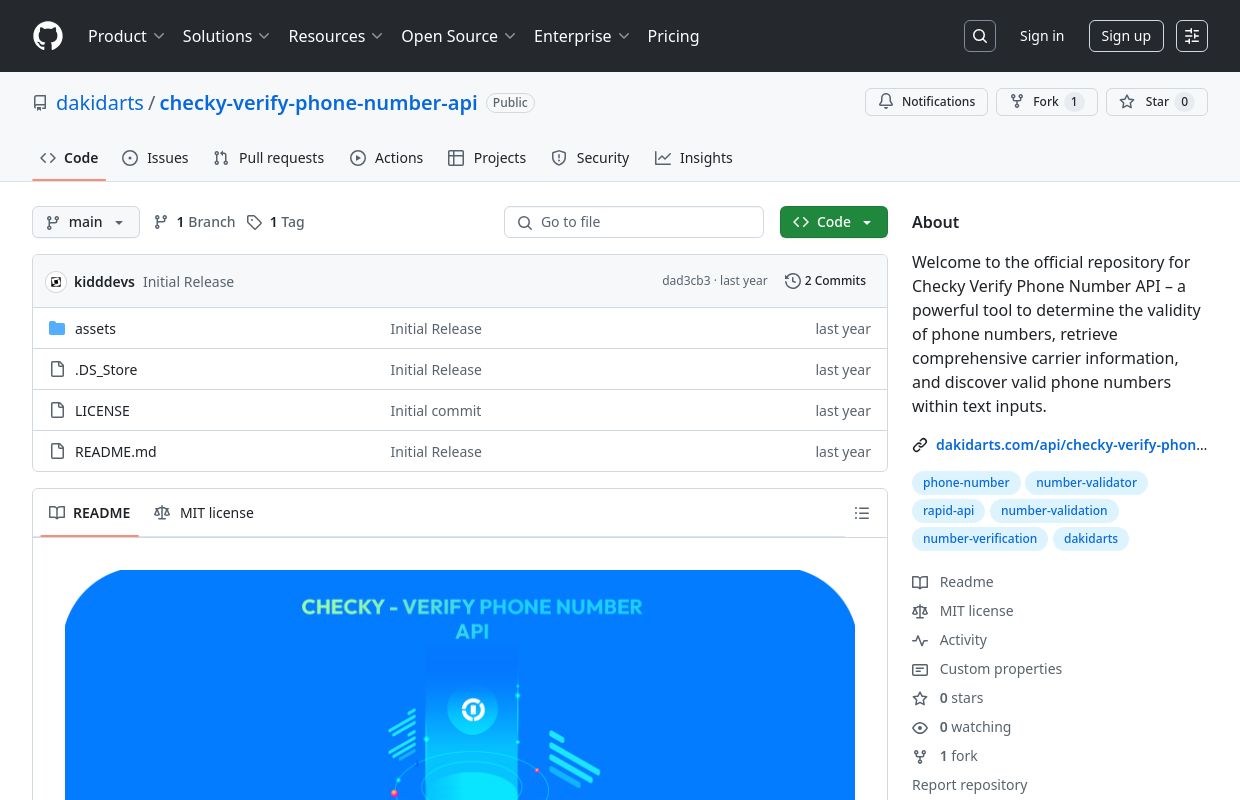Select the number-validation topic tag
This screenshot has height=800, width=1240.
point(1054,511)
